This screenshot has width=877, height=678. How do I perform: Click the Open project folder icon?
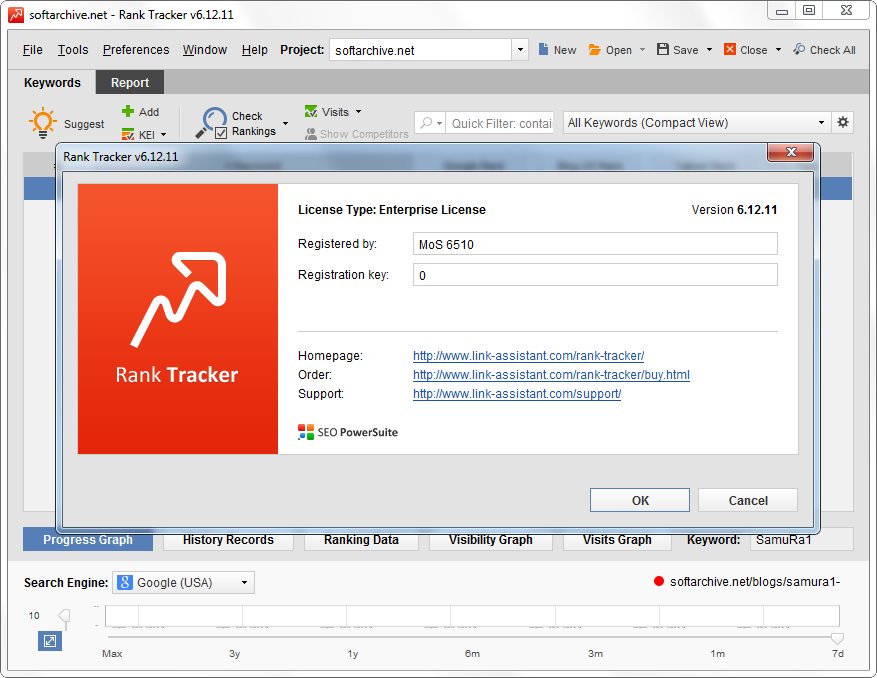point(595,50)
